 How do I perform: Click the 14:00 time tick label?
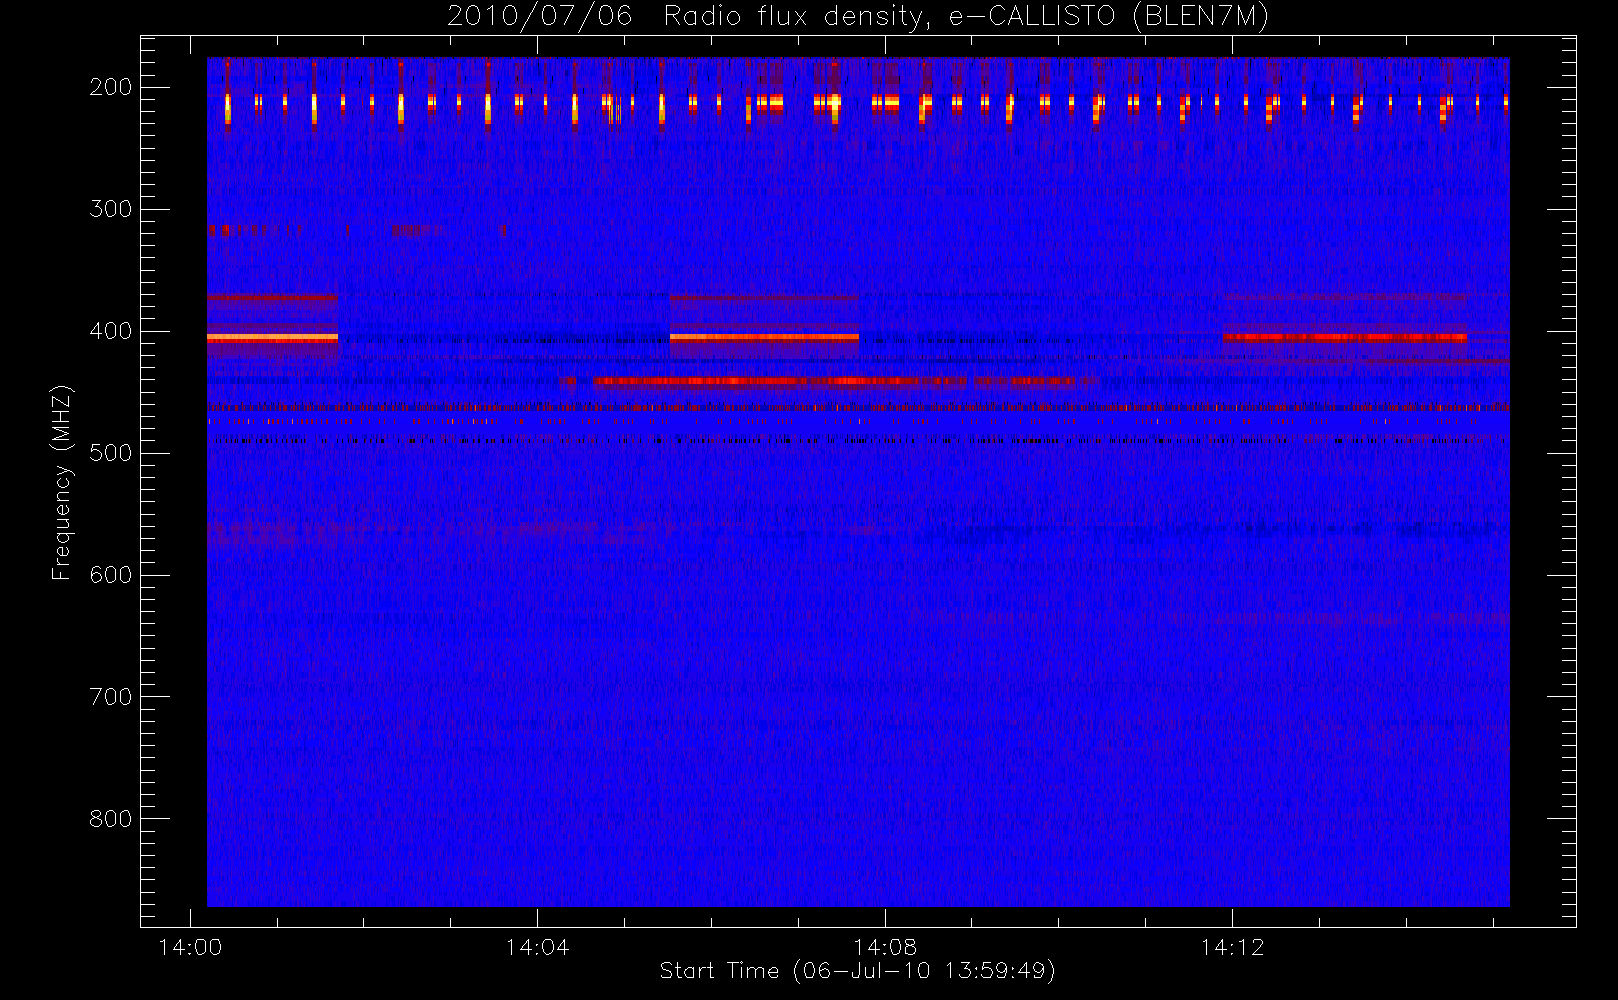pos(190,947)
